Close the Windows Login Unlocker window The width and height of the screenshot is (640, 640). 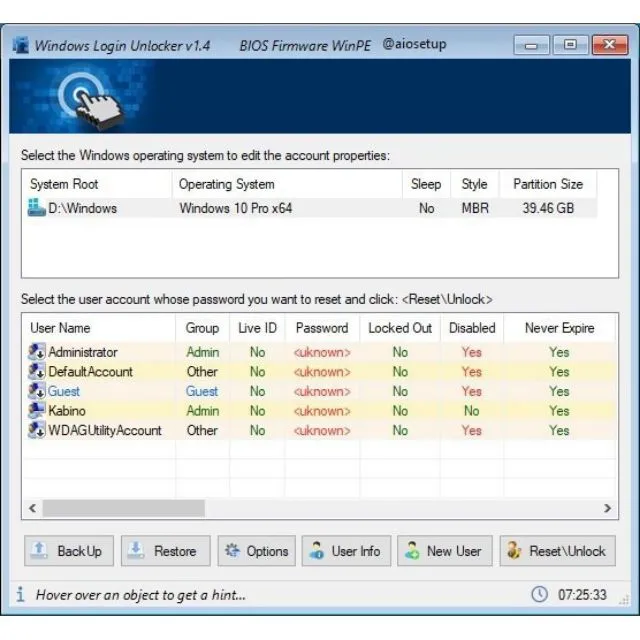pyautogui.click(x=610, y=45)
